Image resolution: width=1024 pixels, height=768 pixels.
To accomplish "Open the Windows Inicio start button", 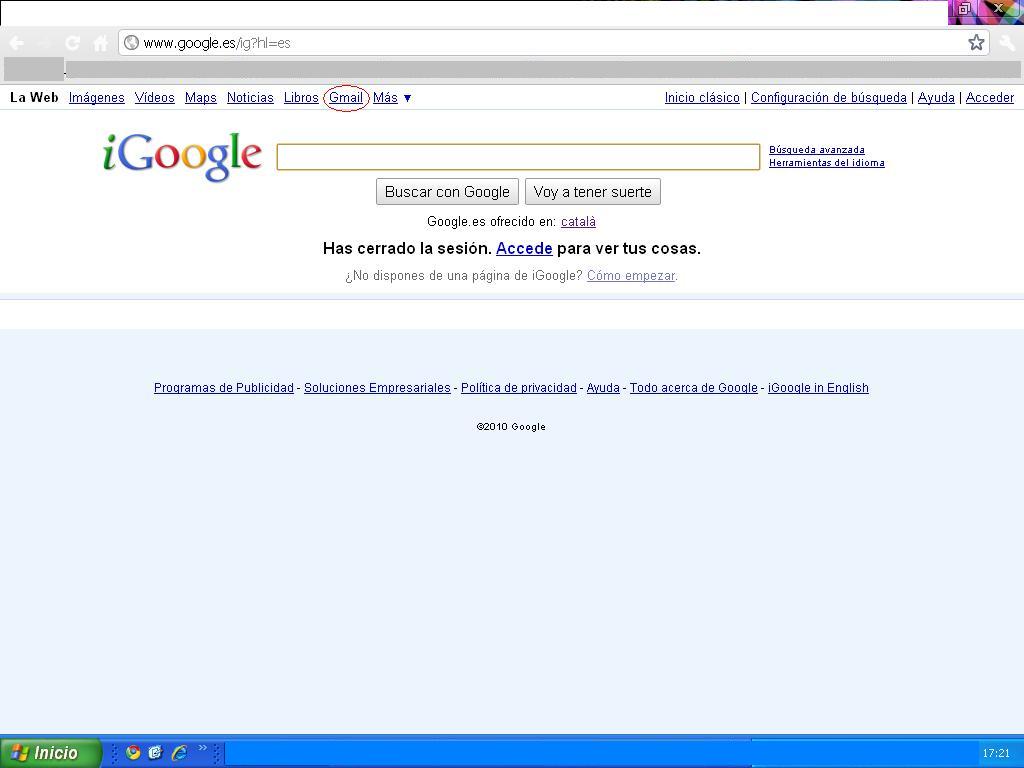I will pyautogui.click(x=51, y=752).
